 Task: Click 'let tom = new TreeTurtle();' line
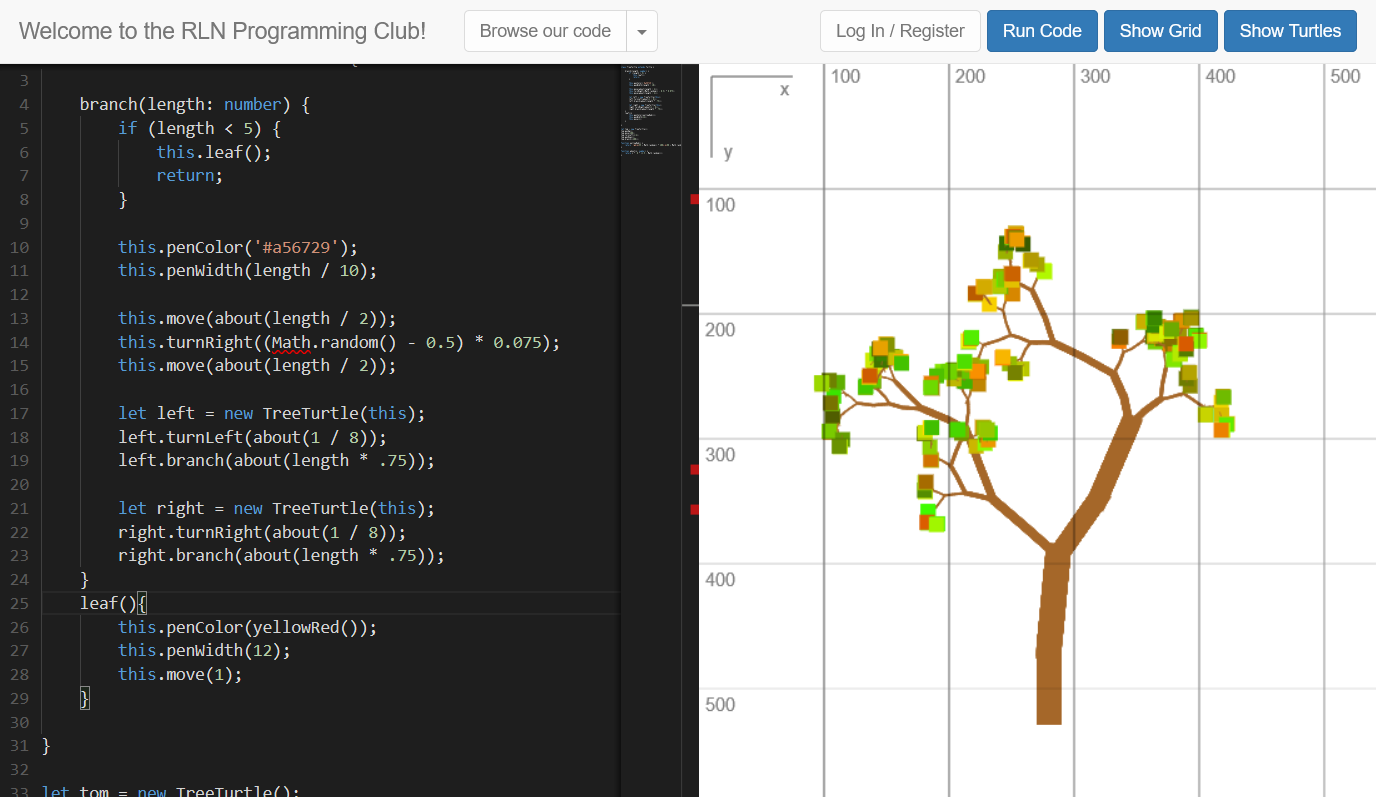[x=171, y=790]
